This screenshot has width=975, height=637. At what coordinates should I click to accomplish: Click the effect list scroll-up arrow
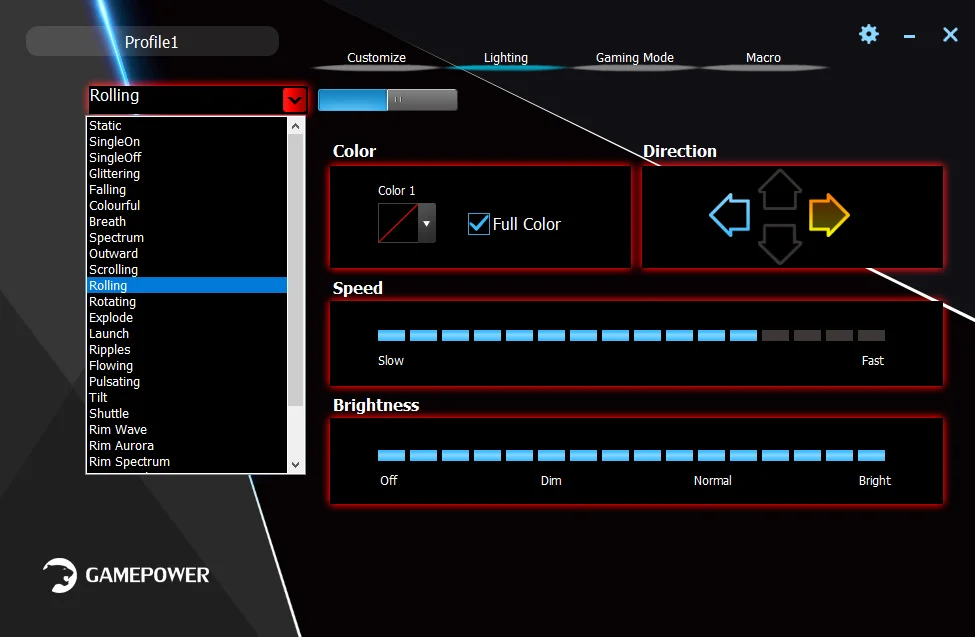[295, 126]
